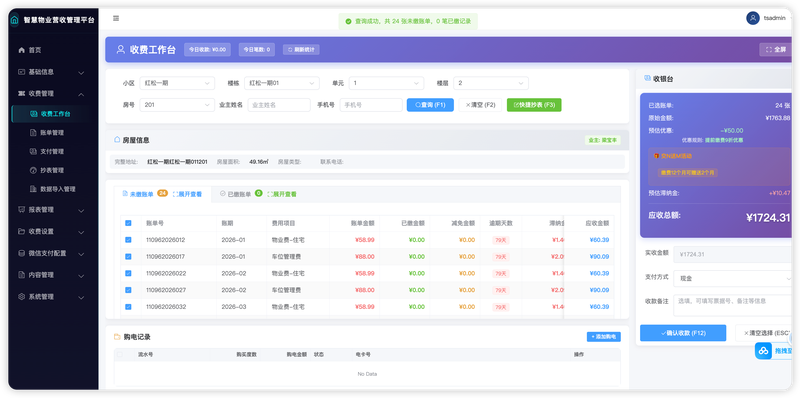This screenshot has height=398, width=800.
Task: Expand the 报表管理 sidebar menu
Action: pos(51,210)
